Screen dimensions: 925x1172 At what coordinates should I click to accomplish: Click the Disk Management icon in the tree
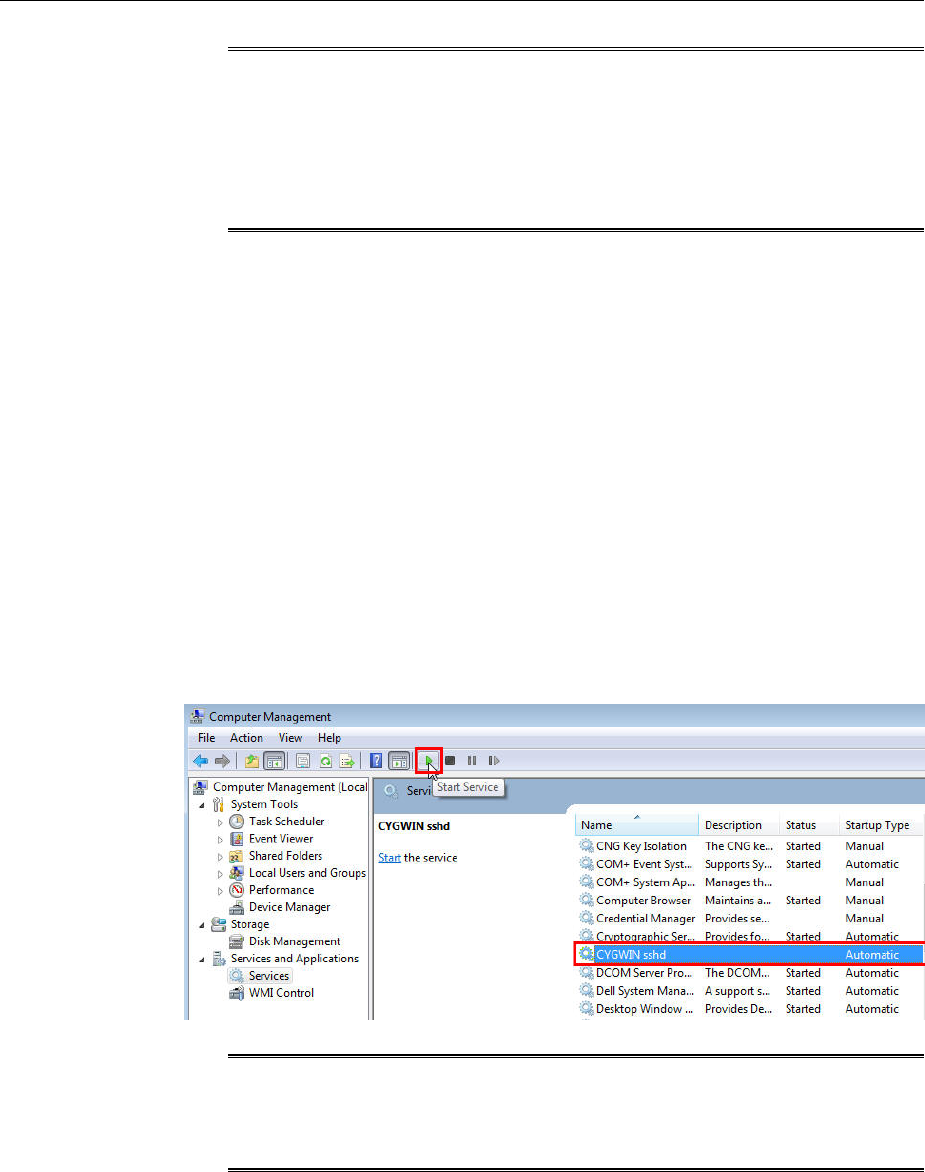[237, 941]
